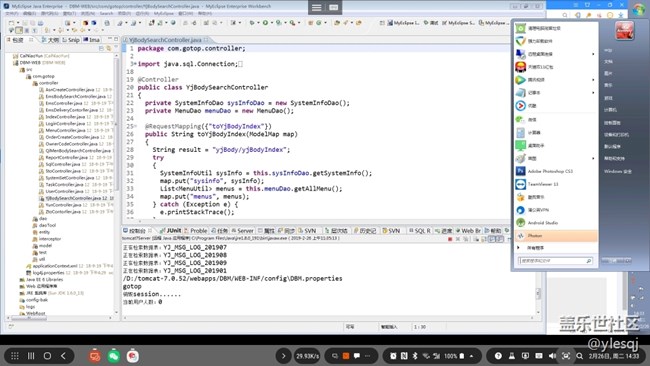Viewport: 650px width, 366px height.
Task: Toggle the Wi-Fi icon in the status tray
Action: point(426,356)
